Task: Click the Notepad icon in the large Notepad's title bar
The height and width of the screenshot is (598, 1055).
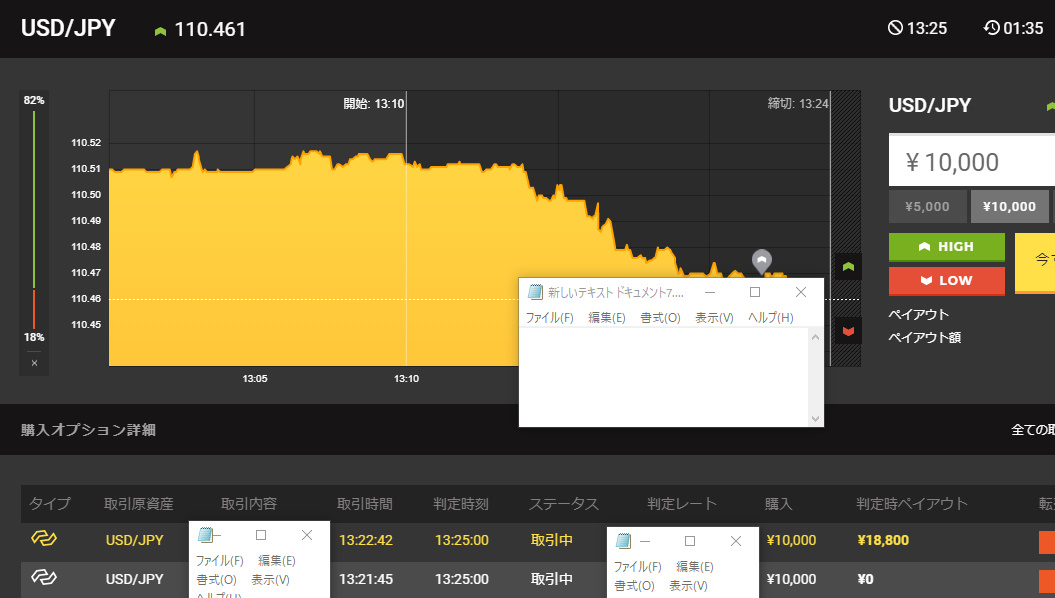Action: click(x=536, y=292)
